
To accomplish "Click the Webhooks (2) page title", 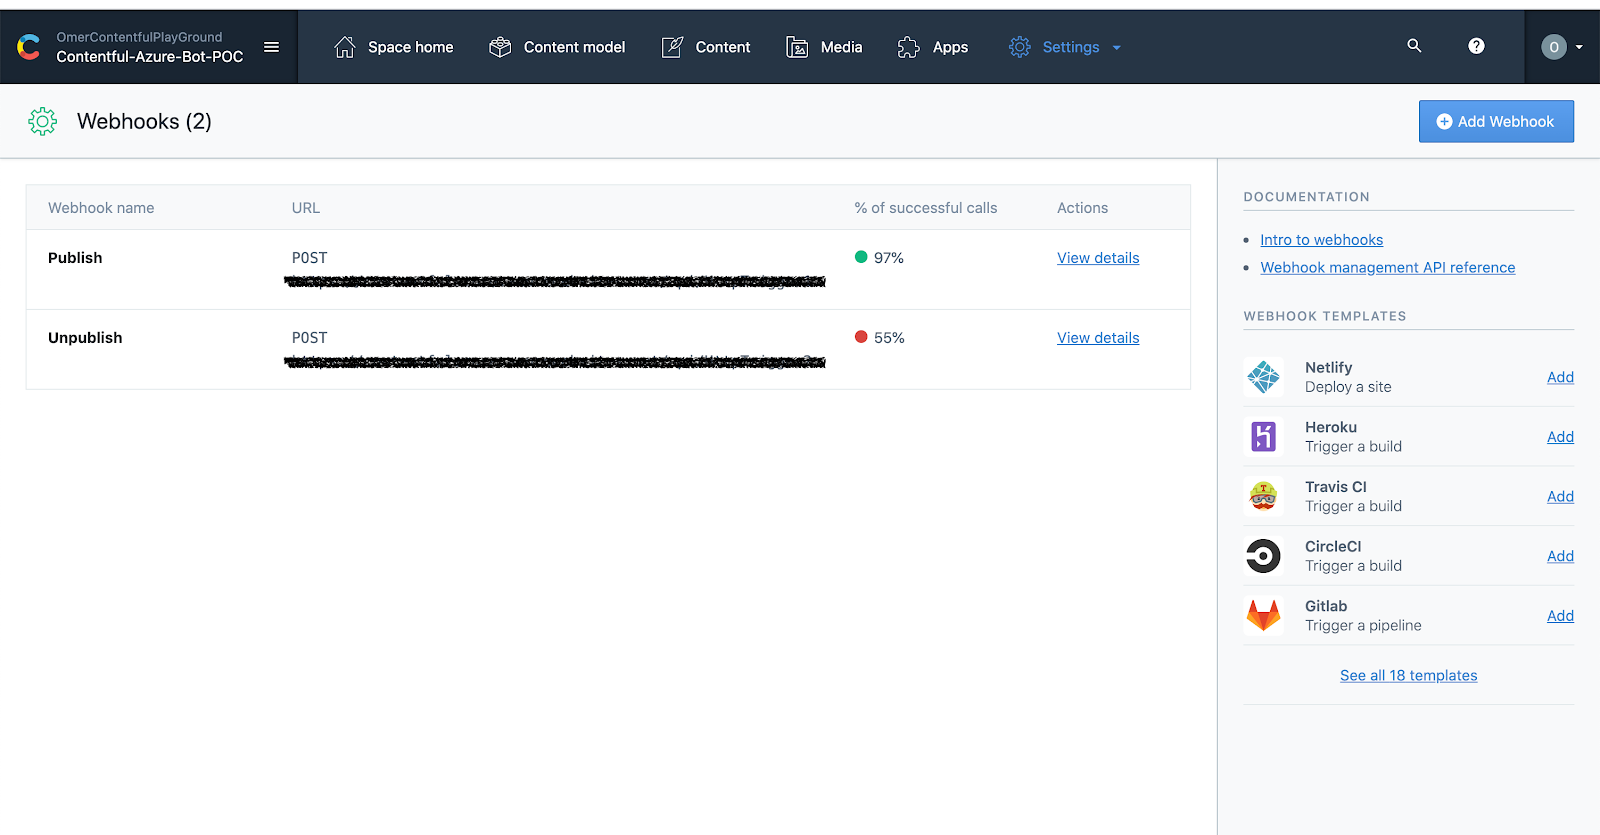I will (144, 122).
